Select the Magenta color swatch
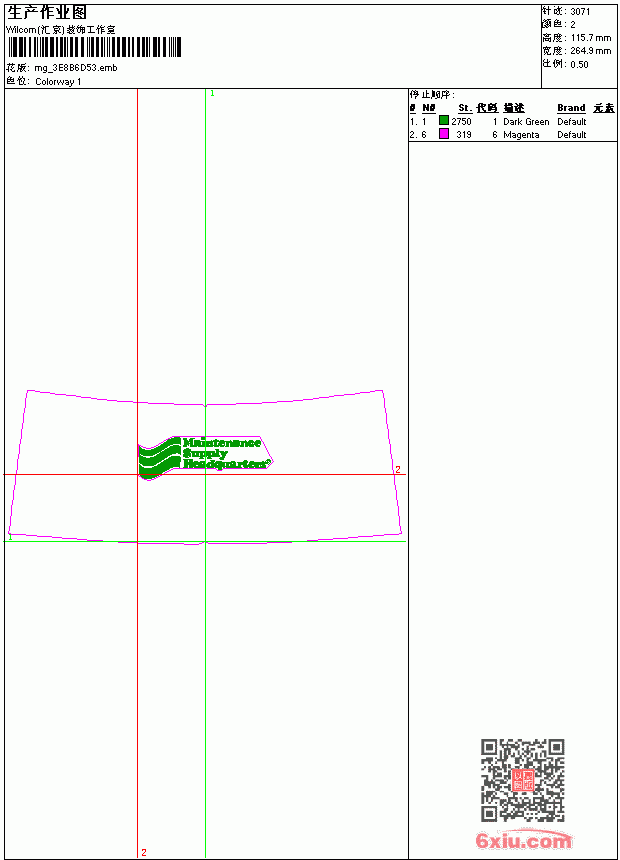Viewport: 620px width, 860px height. pyautogui.click(x=444, y=133)
